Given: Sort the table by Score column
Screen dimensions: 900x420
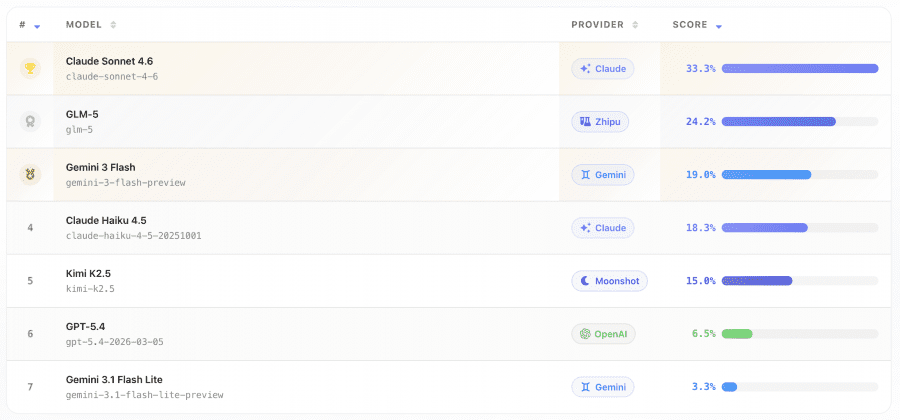Looking at the screenshot, I should click(719, 25).
